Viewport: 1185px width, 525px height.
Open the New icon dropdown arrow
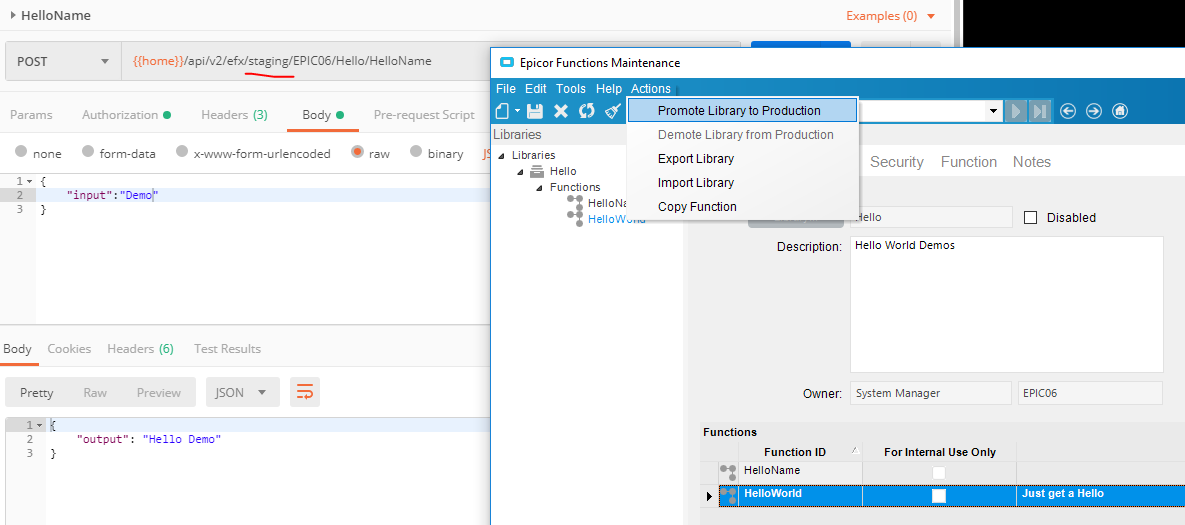pyautogui.click(x=517, y=111)
